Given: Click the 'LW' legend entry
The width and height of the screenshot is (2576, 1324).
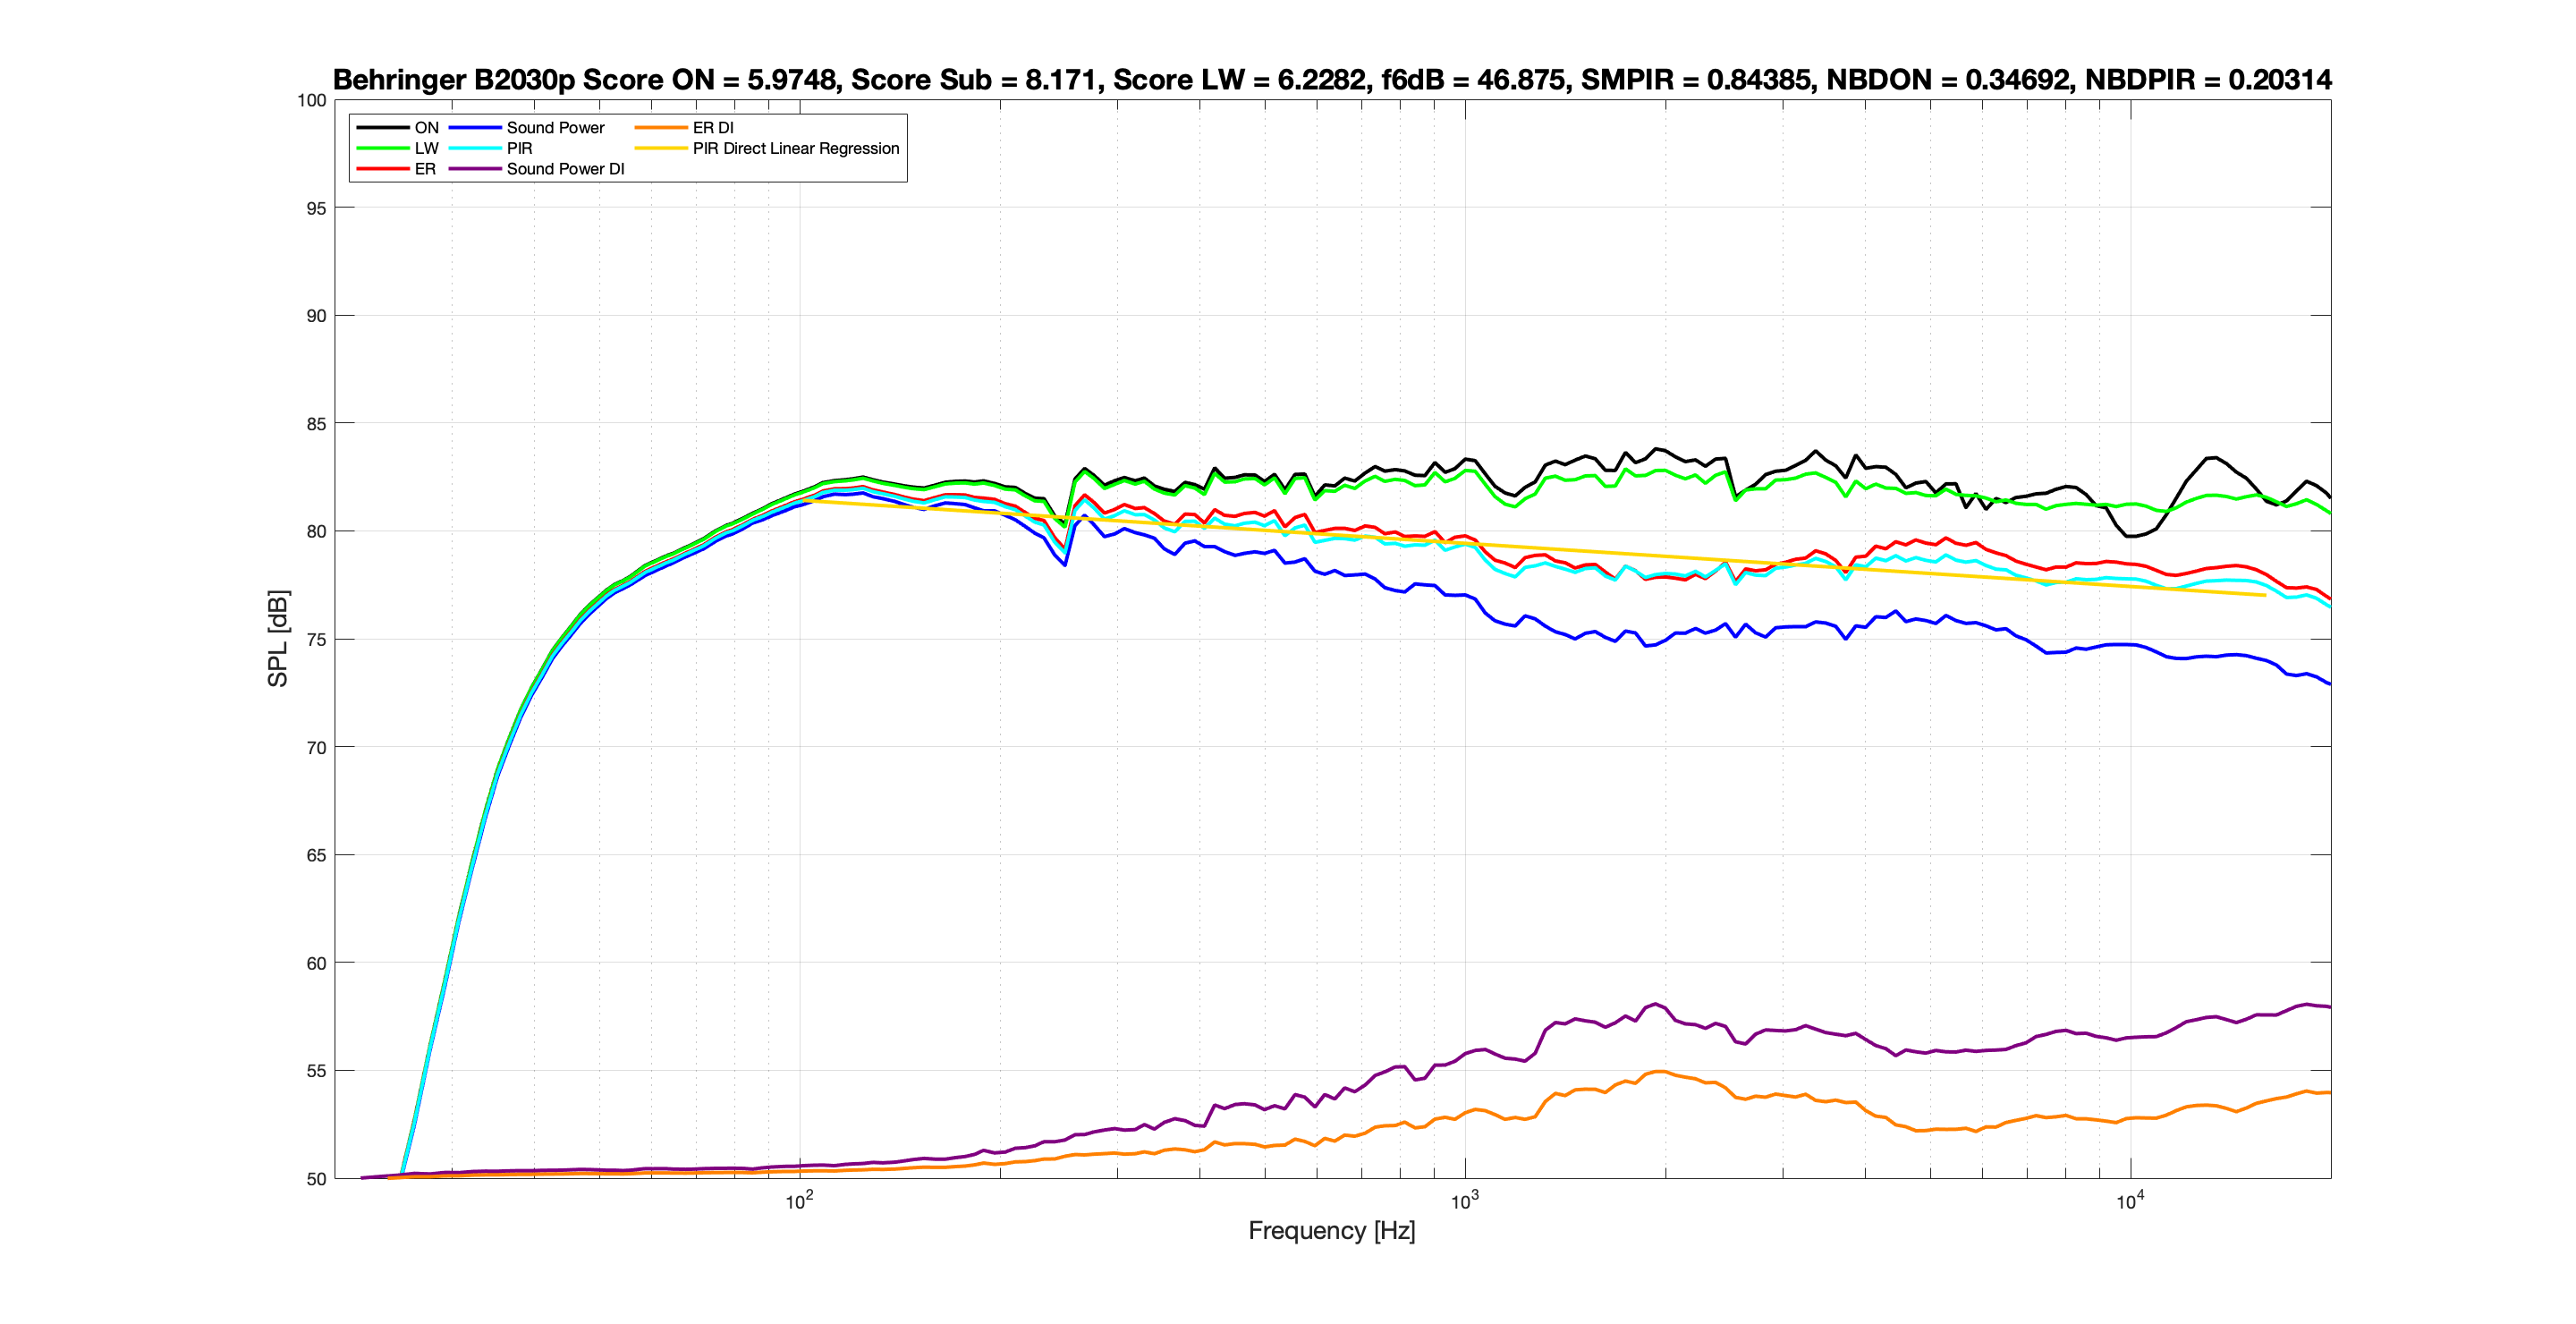Looking at the screenshot, I should [x=427, y=148].
